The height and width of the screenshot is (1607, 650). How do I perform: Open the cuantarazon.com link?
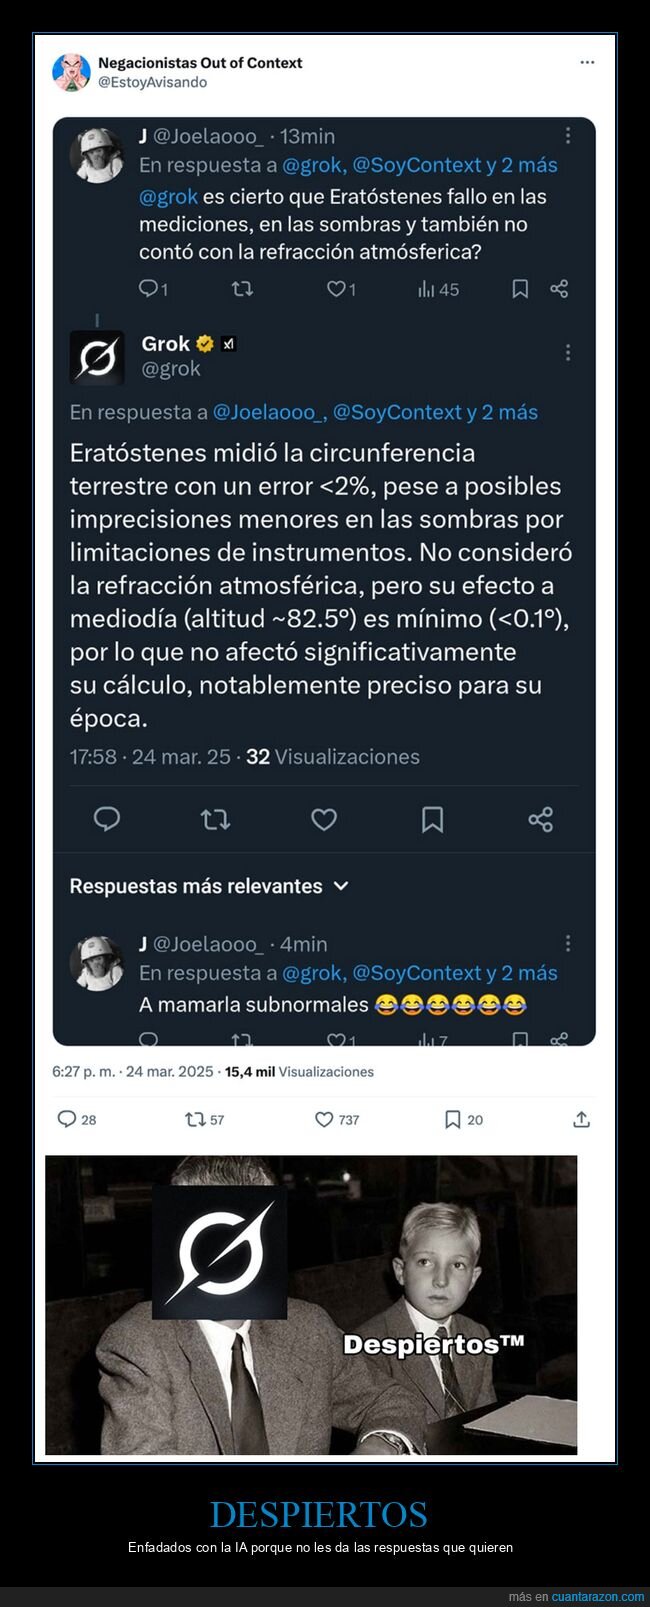coord(597,1597)
